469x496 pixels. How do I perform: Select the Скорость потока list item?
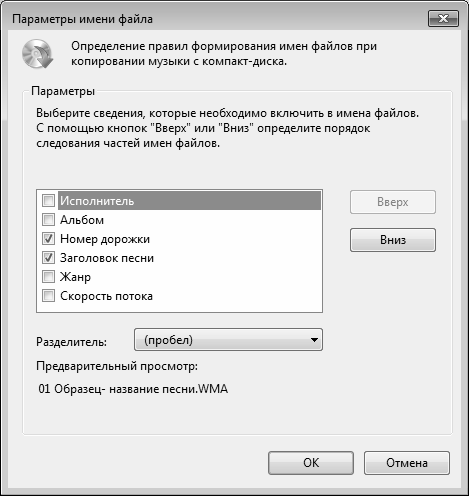pyautogui.click(x=106, y=296)
